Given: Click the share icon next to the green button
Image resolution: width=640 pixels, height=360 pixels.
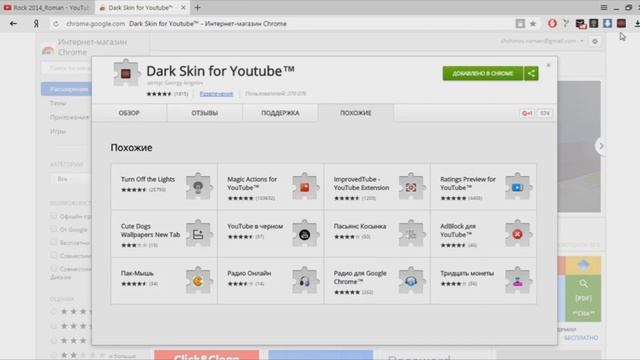Looking at the screenshot, I should point(531,73).
